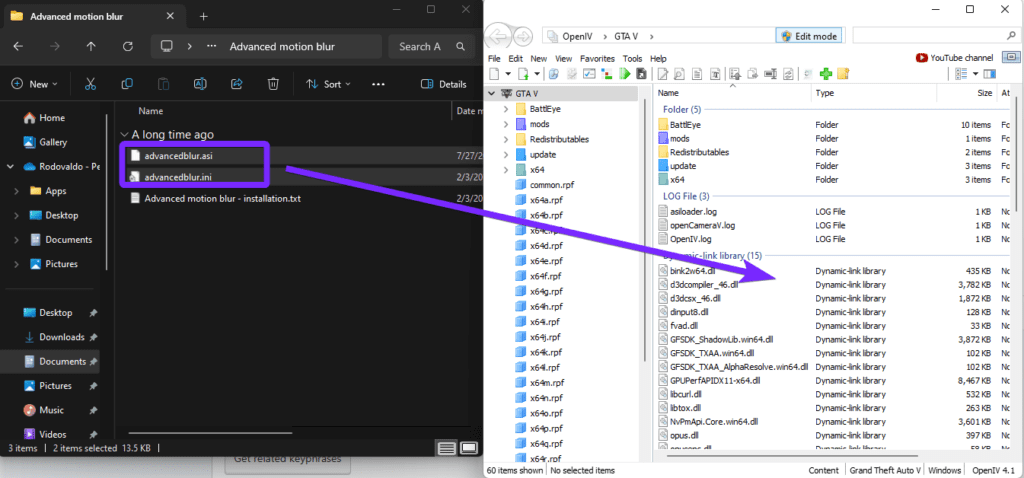The image size is (1024, 478).
Task: Open the File menu in OpenIV
Action: point(494,58)
